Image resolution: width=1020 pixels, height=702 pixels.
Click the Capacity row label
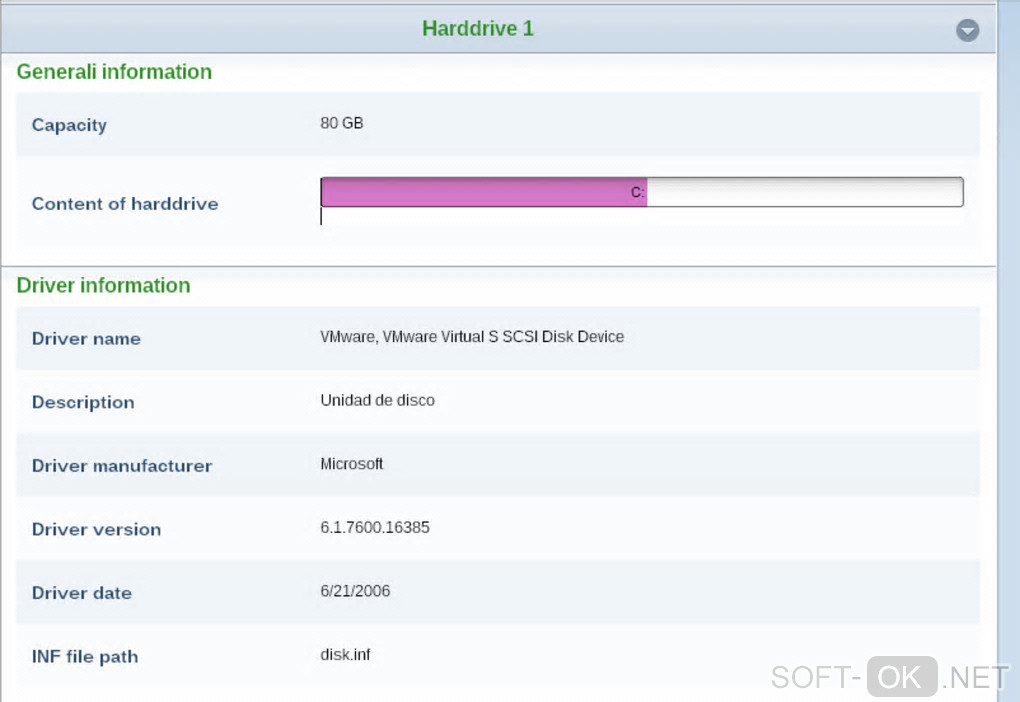coord(69,125)
